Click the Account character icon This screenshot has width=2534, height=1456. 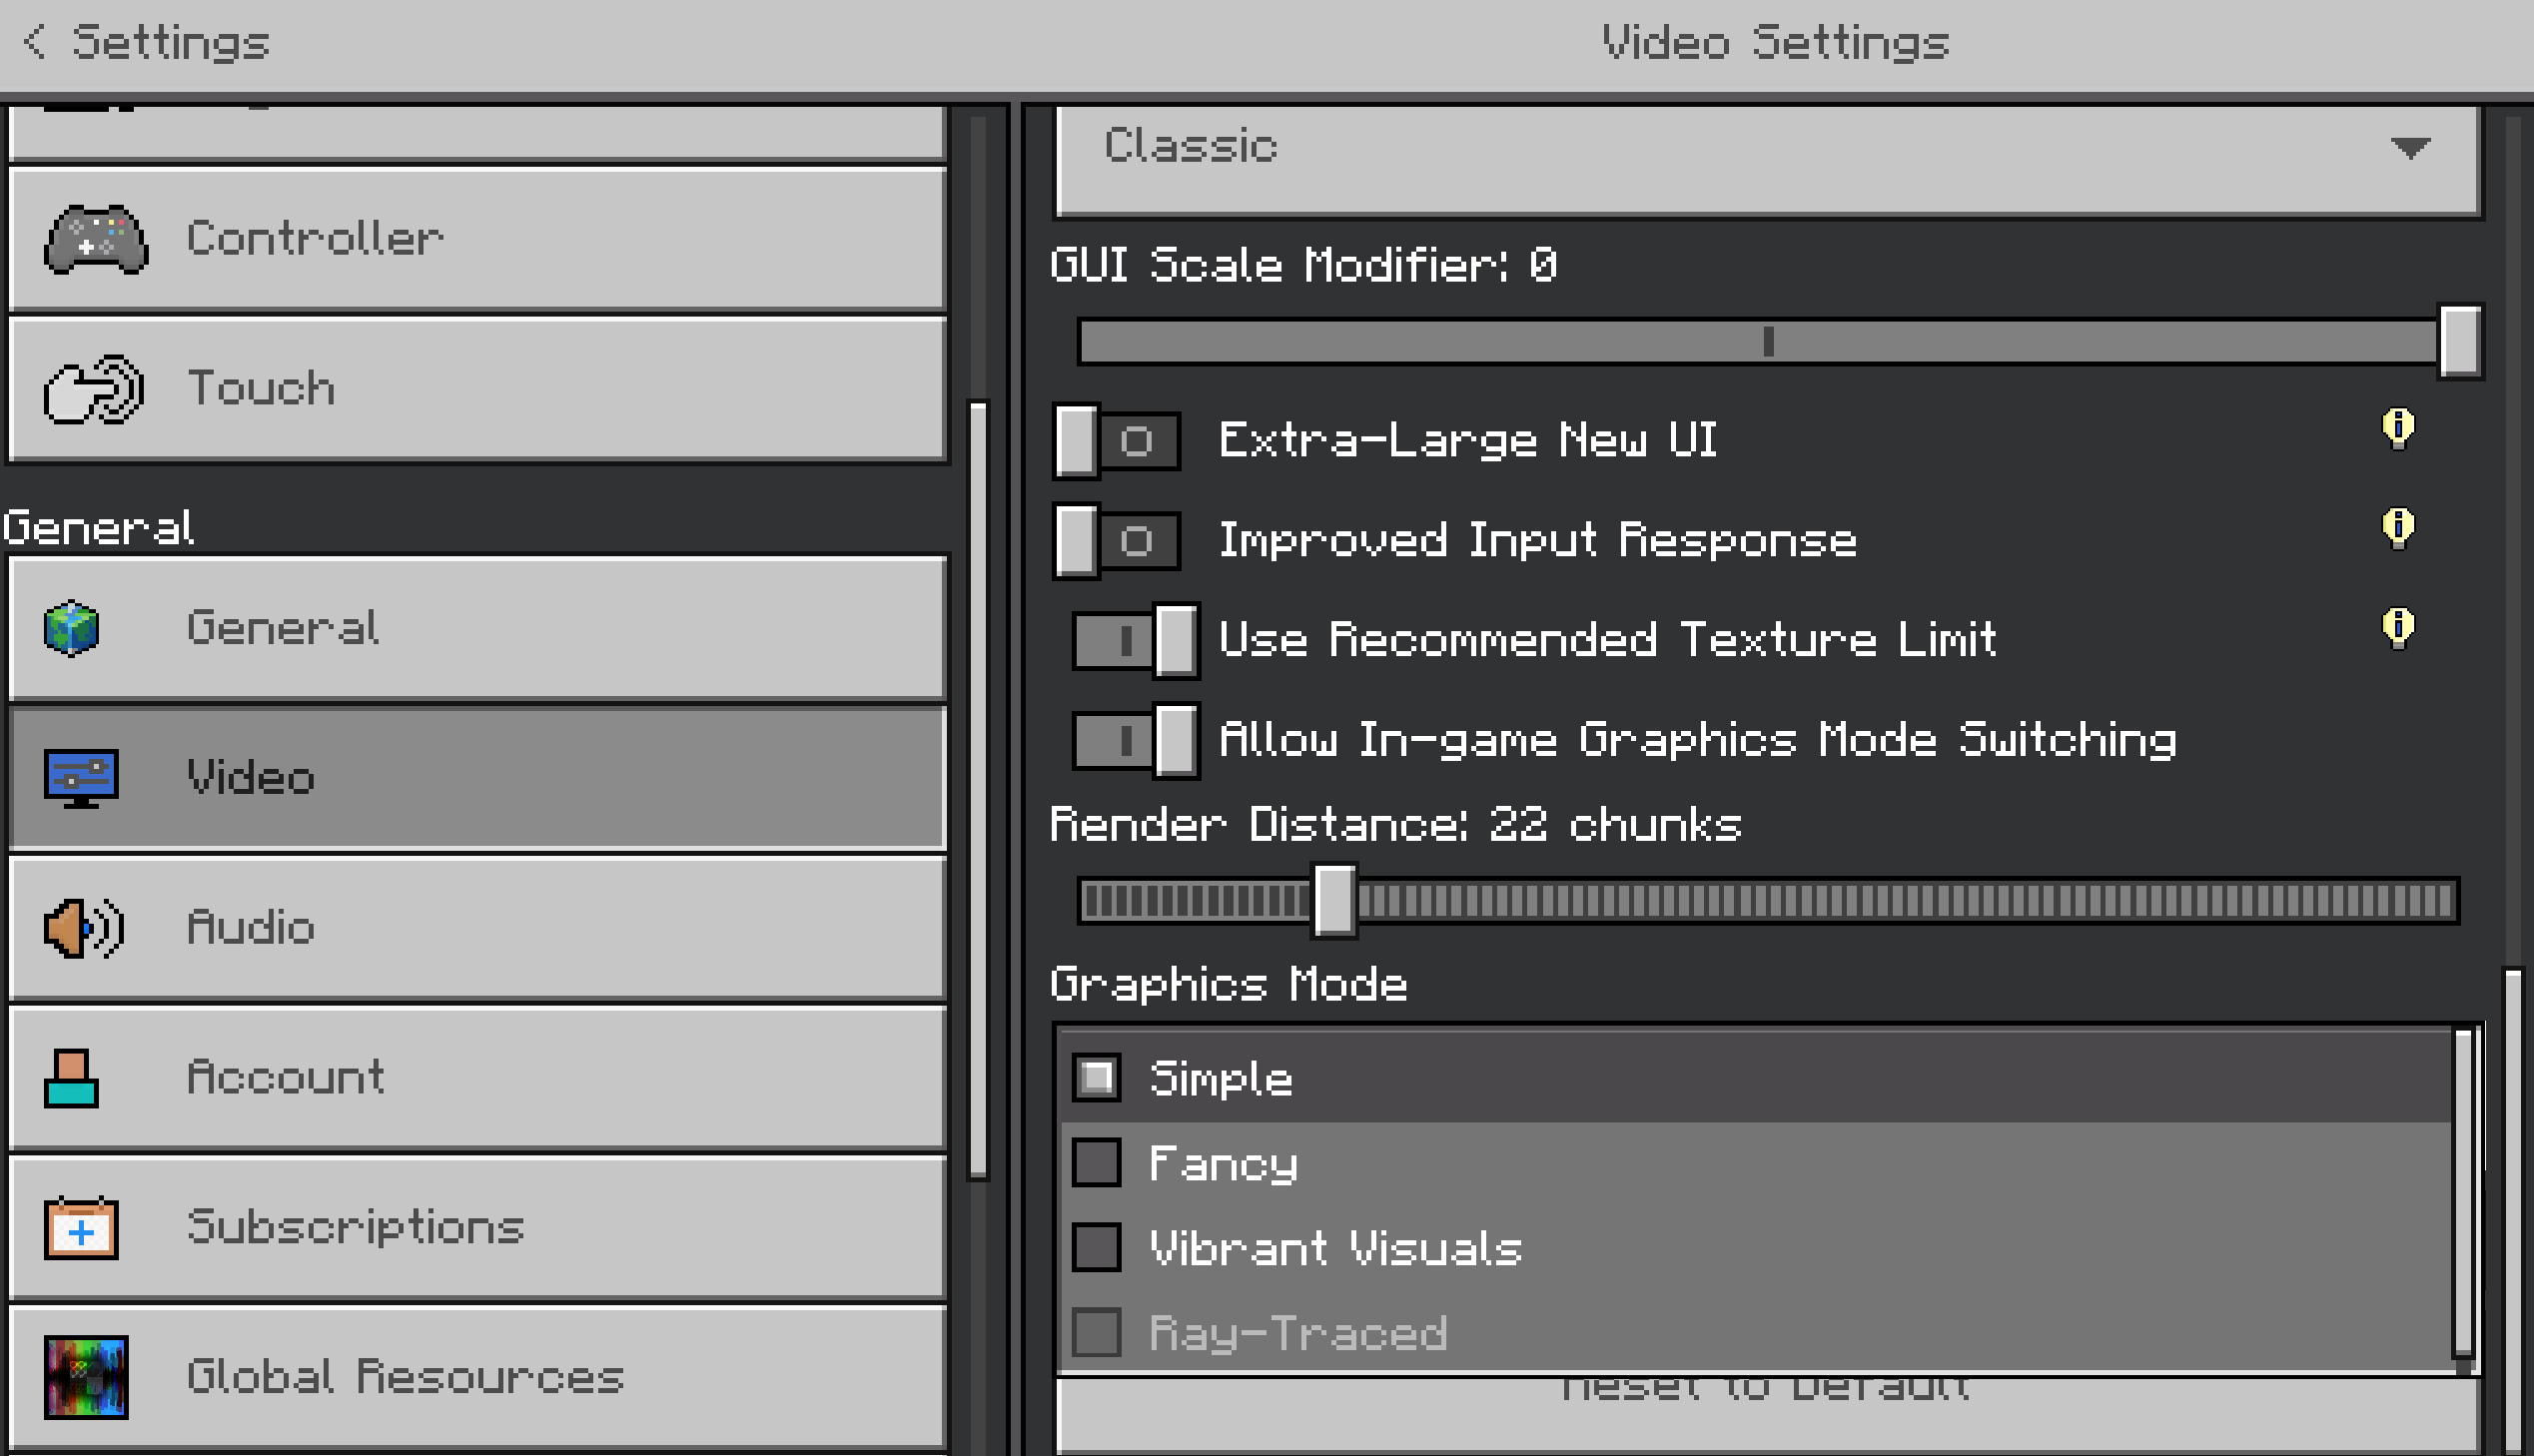tap(72, 1078)
